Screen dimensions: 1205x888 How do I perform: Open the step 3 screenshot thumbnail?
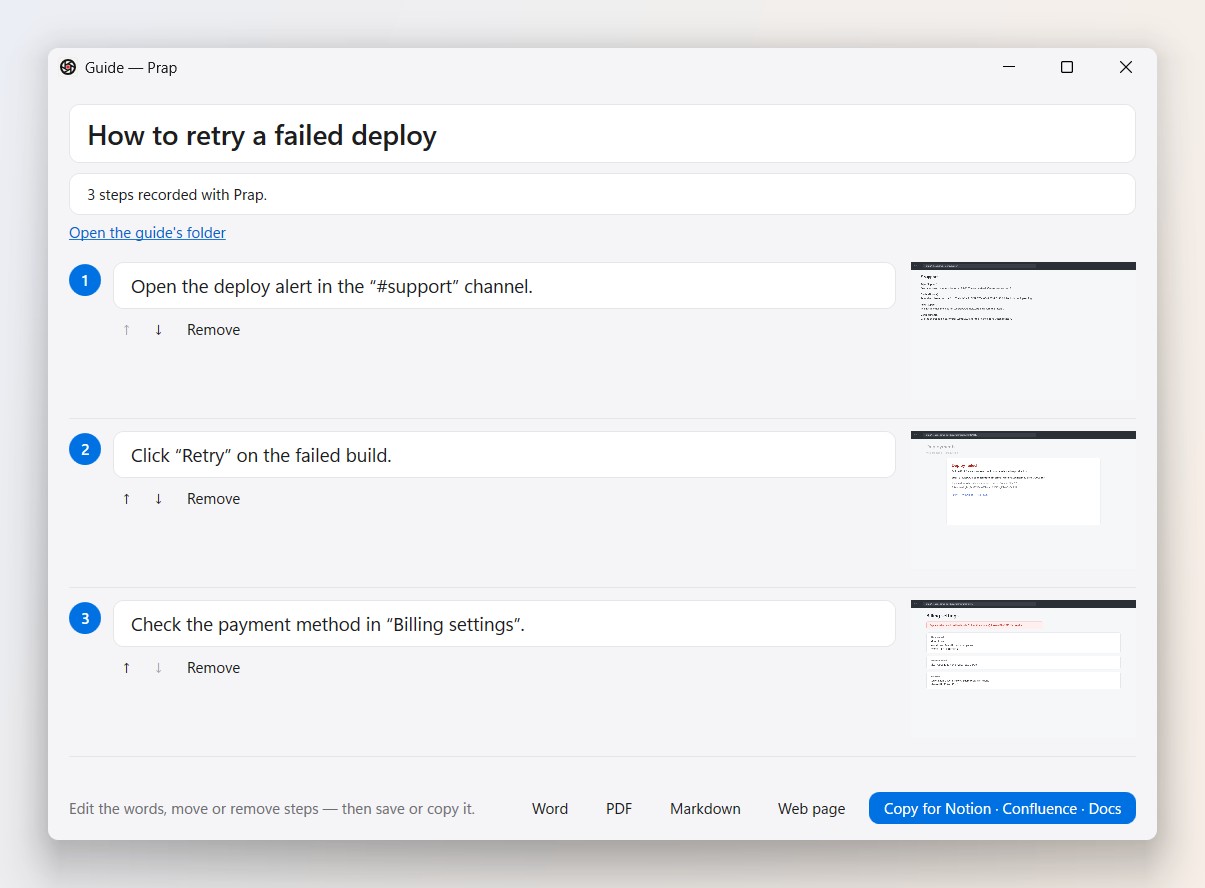coord(1023,670)
